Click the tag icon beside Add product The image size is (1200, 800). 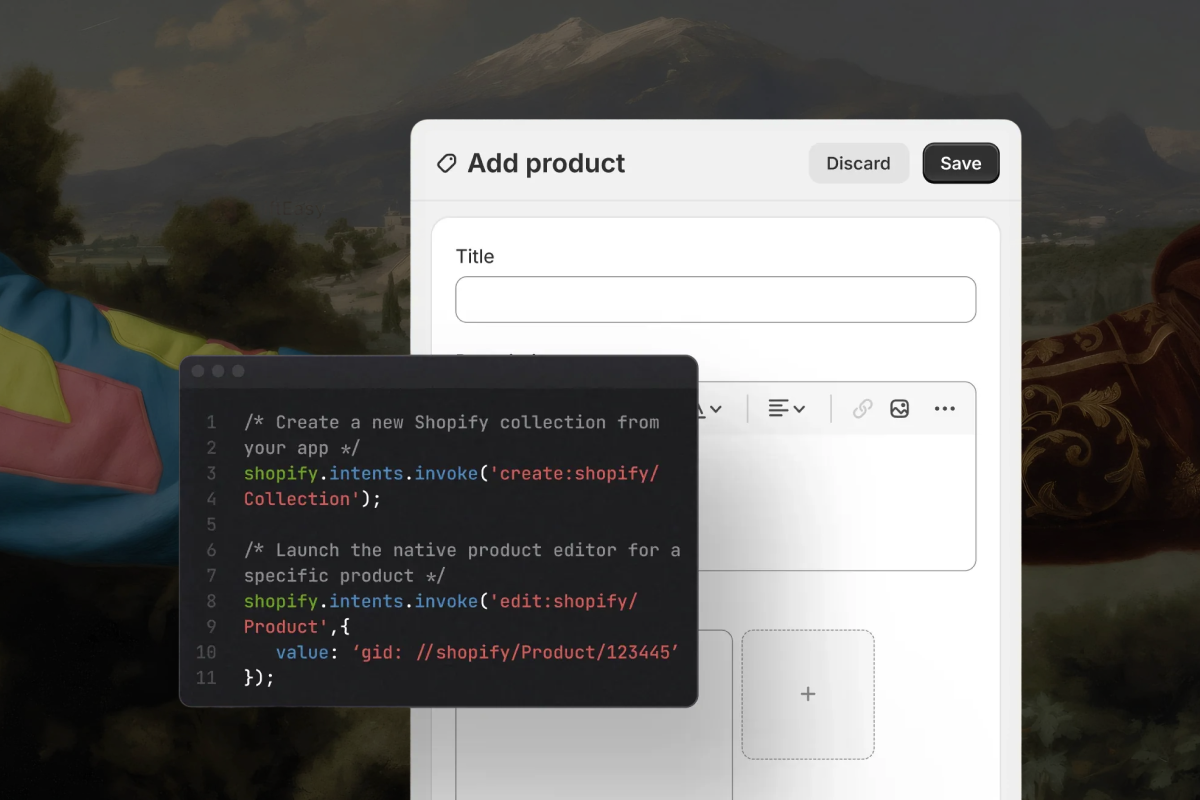click(x=446, y=163)
